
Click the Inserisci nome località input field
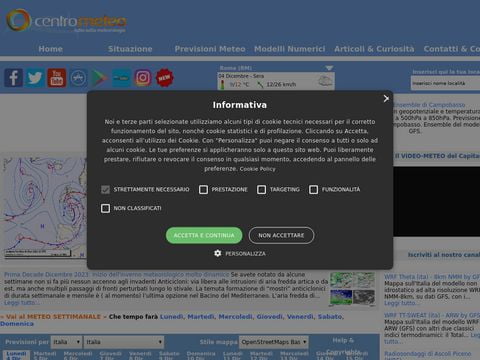[445, 83]
